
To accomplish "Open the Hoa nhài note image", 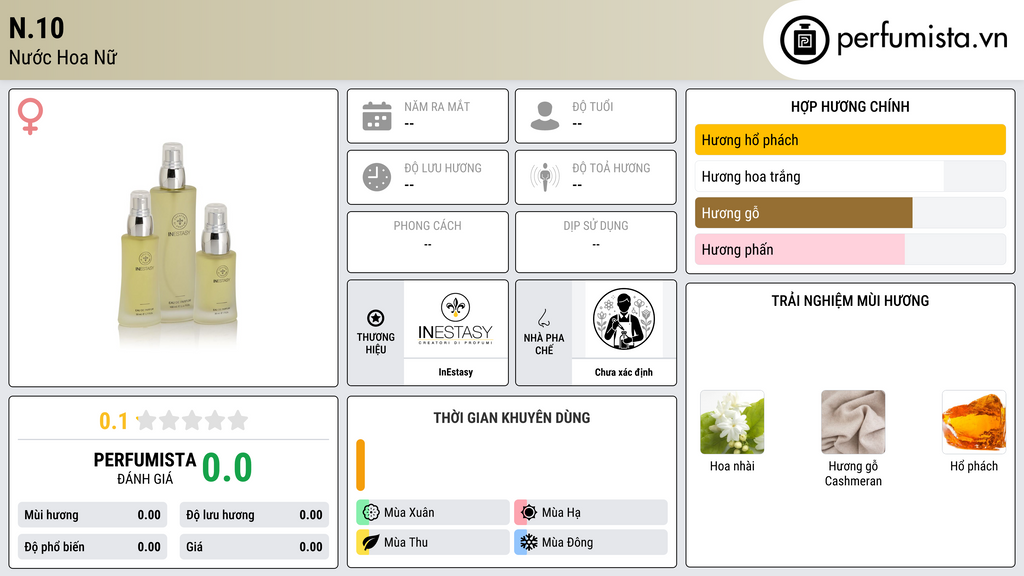I will (732, 422).
